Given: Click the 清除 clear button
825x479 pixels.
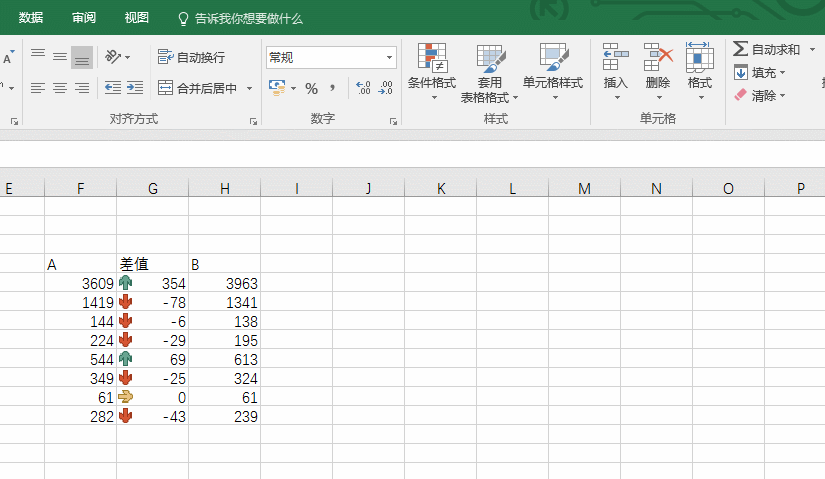Looking at the screenshot, I should (760, 96).
